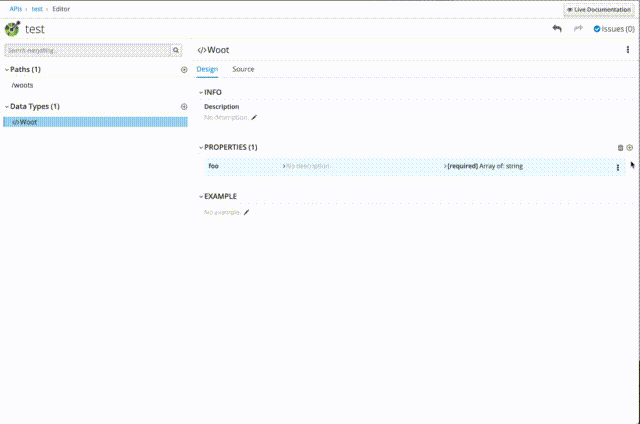640x424 pixels.
Task: Click the search magnifier icon
Action: (x=176, y=50)
